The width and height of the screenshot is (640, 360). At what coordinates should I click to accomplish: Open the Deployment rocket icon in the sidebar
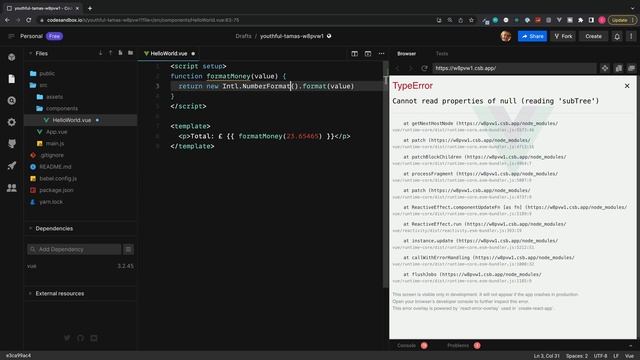point(11,166)
